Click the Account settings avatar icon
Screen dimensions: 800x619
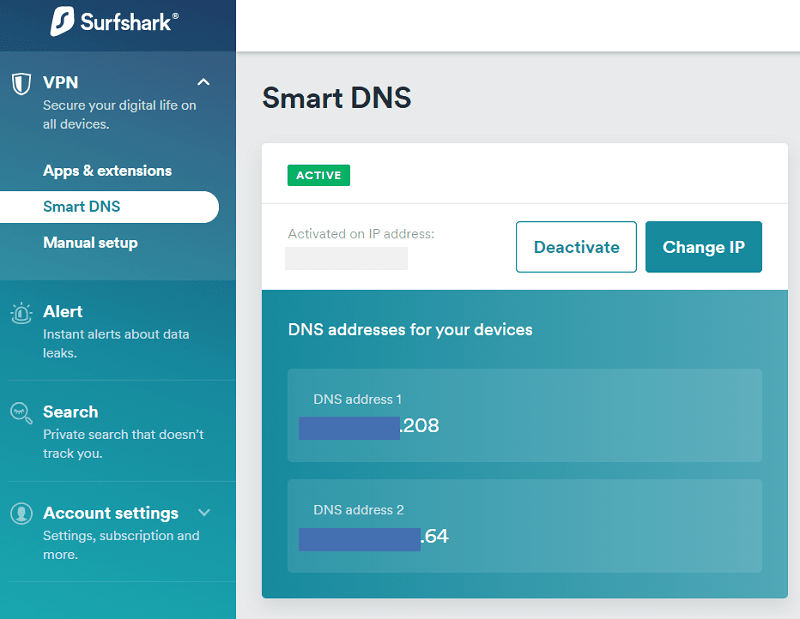21,513
